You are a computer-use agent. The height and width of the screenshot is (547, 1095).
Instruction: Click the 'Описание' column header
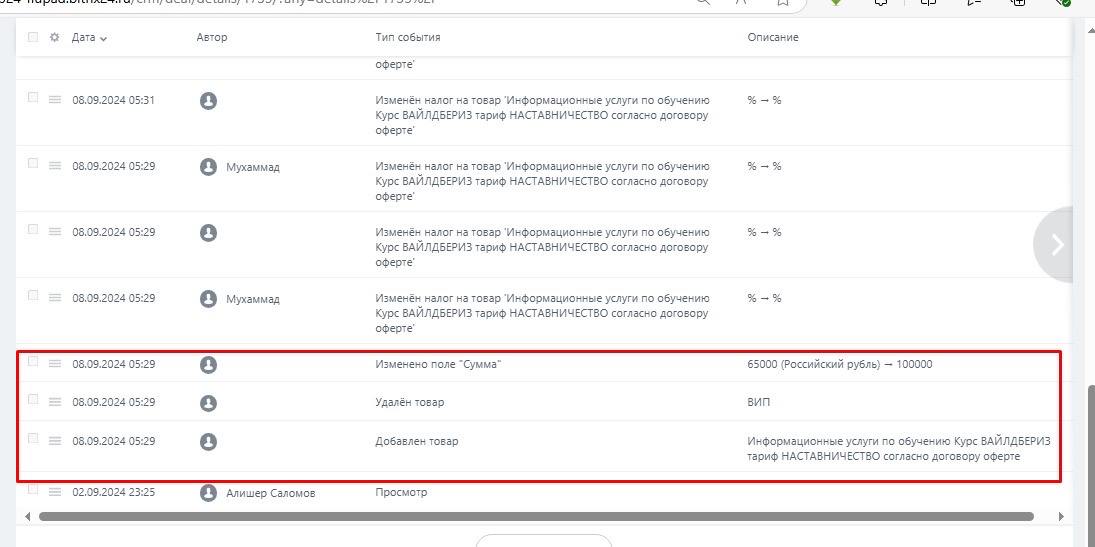point(772,38)
